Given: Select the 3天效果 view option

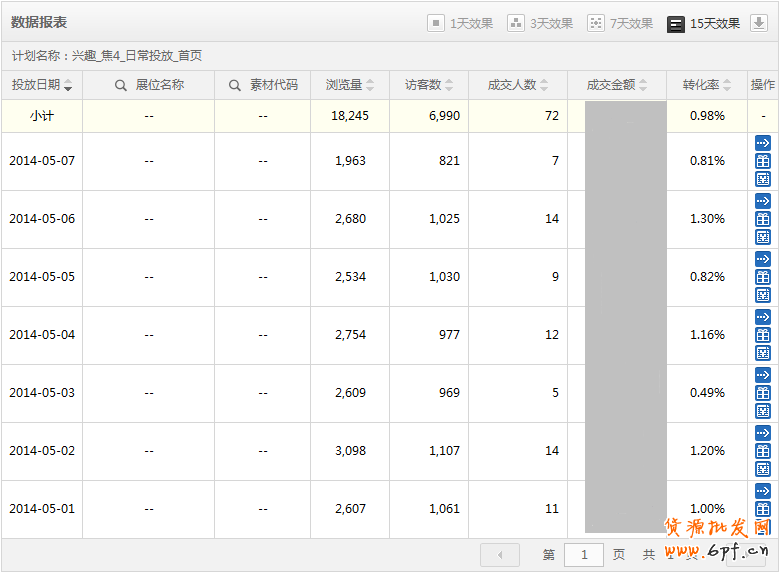Looking at the screenshot, I should pyautogui.click(x=540, y=23).
